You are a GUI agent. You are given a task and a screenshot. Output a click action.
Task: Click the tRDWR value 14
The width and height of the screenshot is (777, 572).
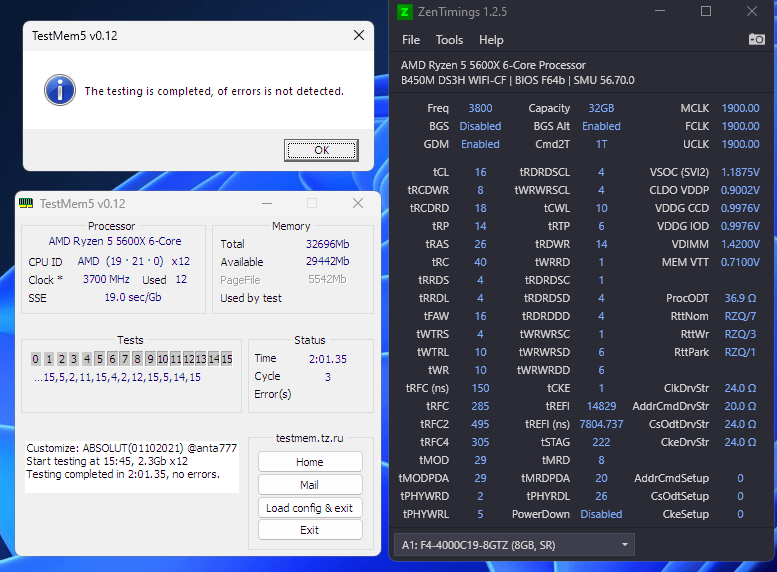pos(601,244)
